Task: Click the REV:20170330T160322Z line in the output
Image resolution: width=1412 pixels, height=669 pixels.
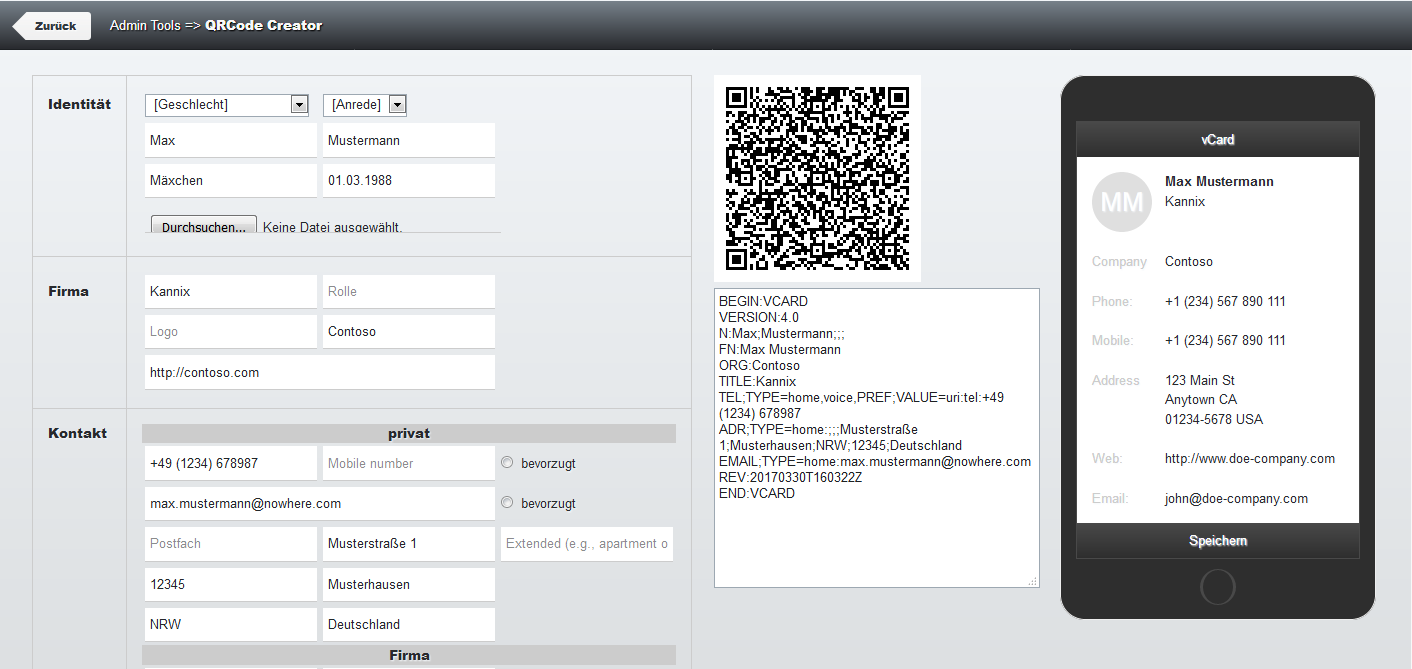Action: click(790, 478)
